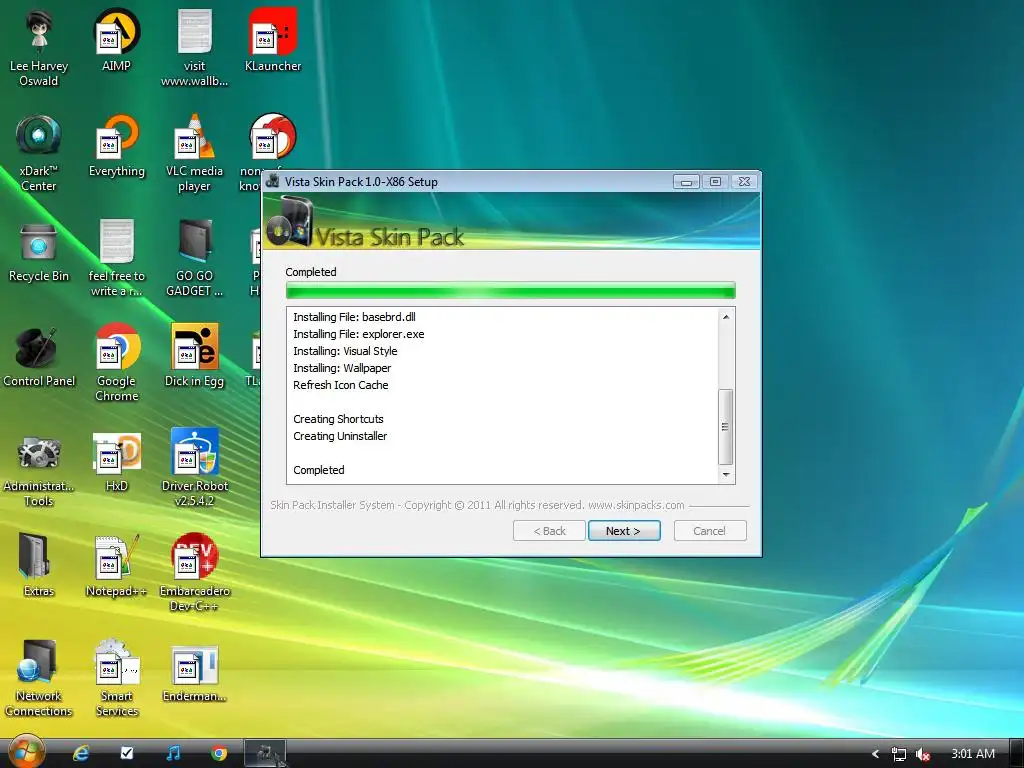Image resolution: width=1024 pixels, height=768 pixels.
Task: Select the xDark Center icon
Action: [39, 153]
